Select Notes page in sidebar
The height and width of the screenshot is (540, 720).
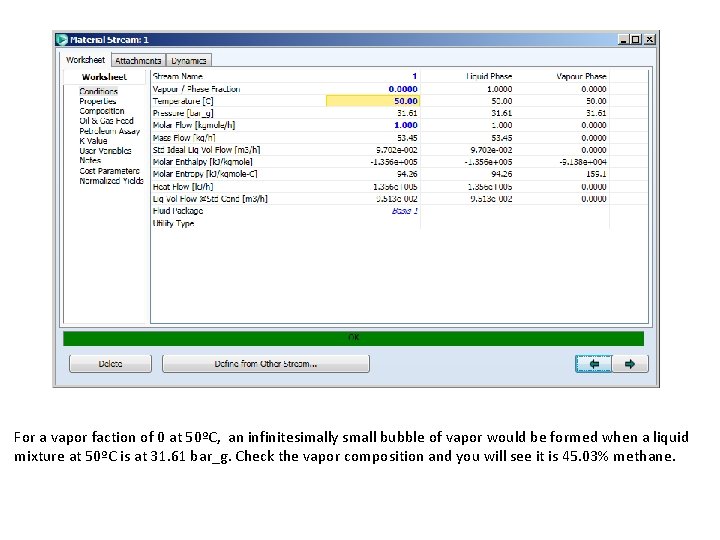90,160
